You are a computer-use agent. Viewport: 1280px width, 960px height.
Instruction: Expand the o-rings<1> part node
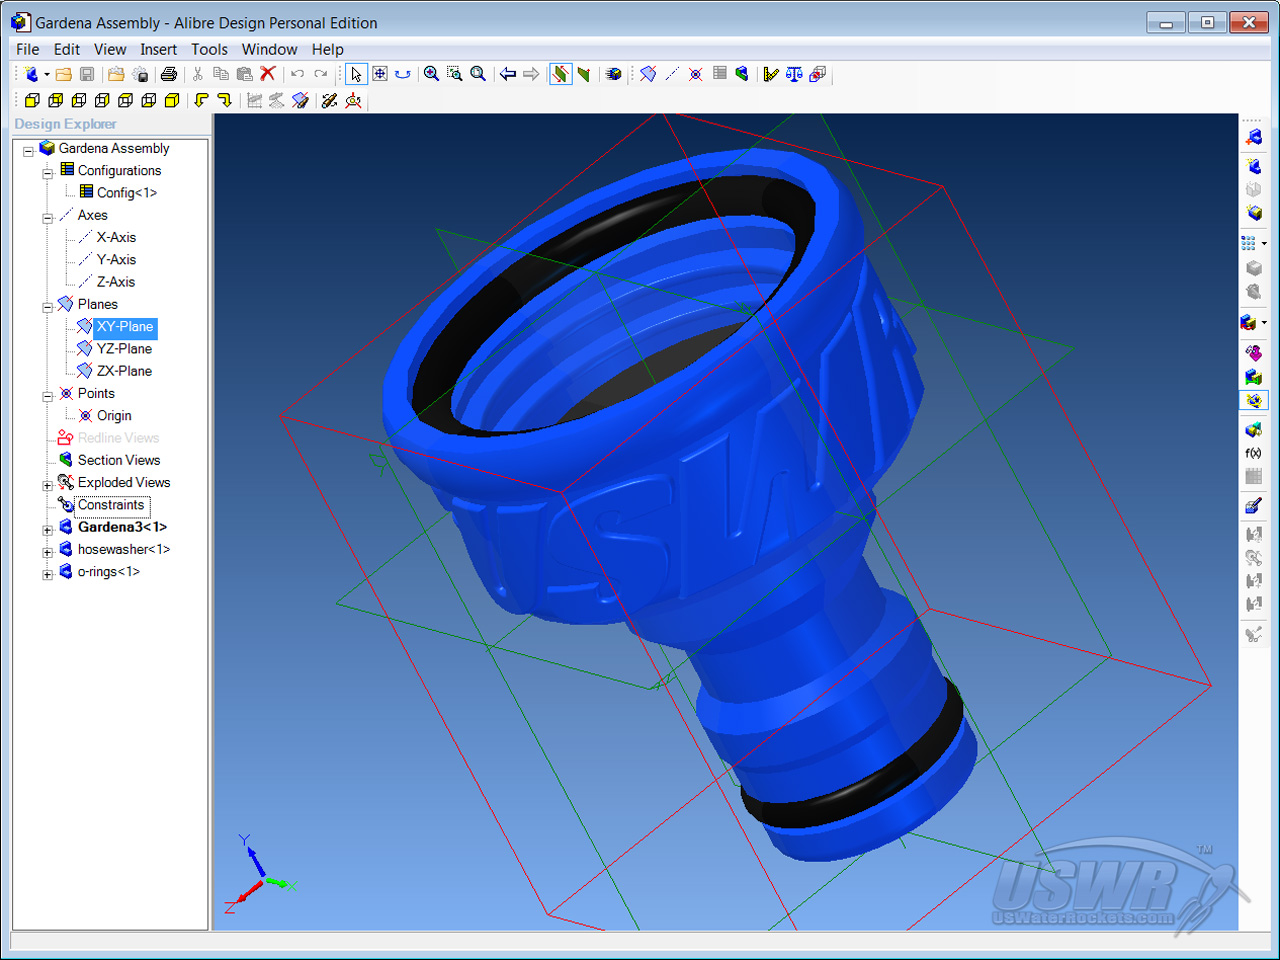click(x=47, y=574)
